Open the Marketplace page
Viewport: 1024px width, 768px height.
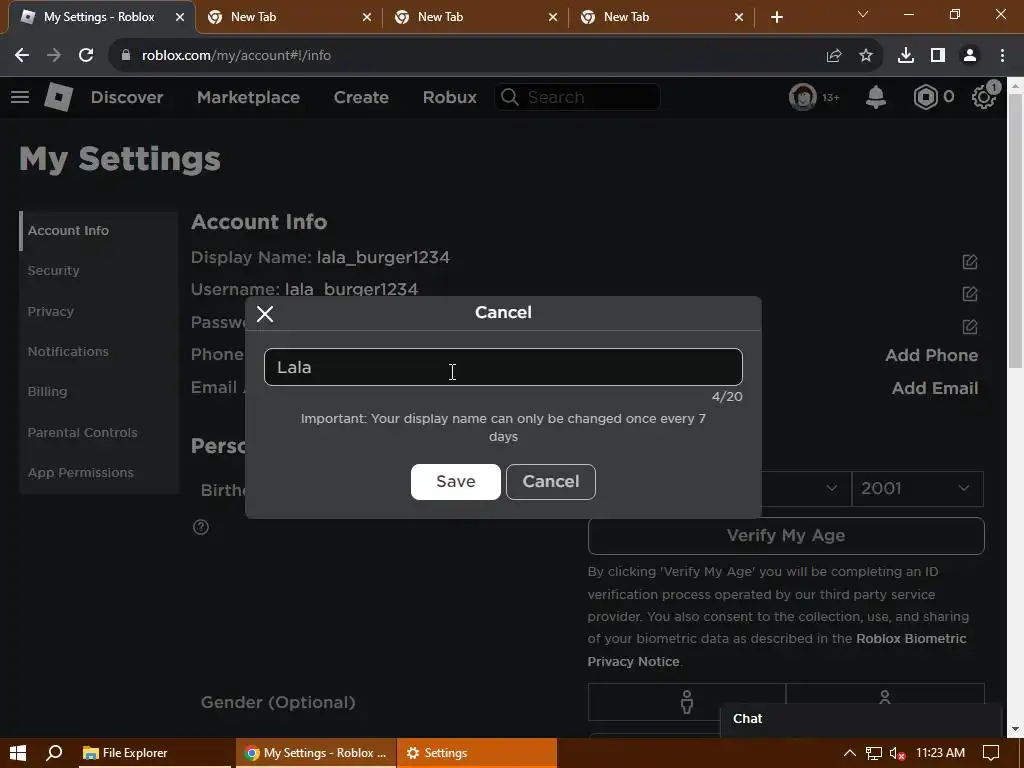click(x=248, y=97)
